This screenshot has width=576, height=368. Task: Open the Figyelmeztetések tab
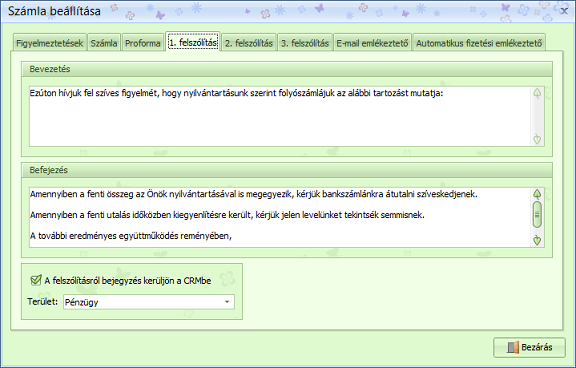point(50,43)
